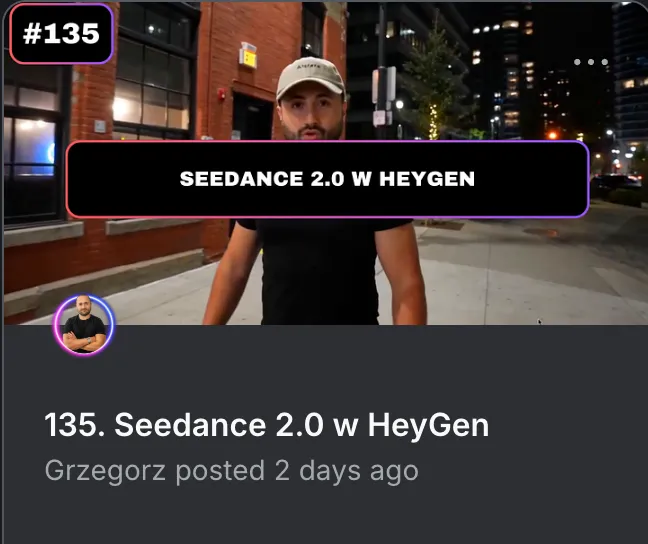
Task: Click the beige cap on the man's head
Action: pyautogui.click(x=310, y=77)
